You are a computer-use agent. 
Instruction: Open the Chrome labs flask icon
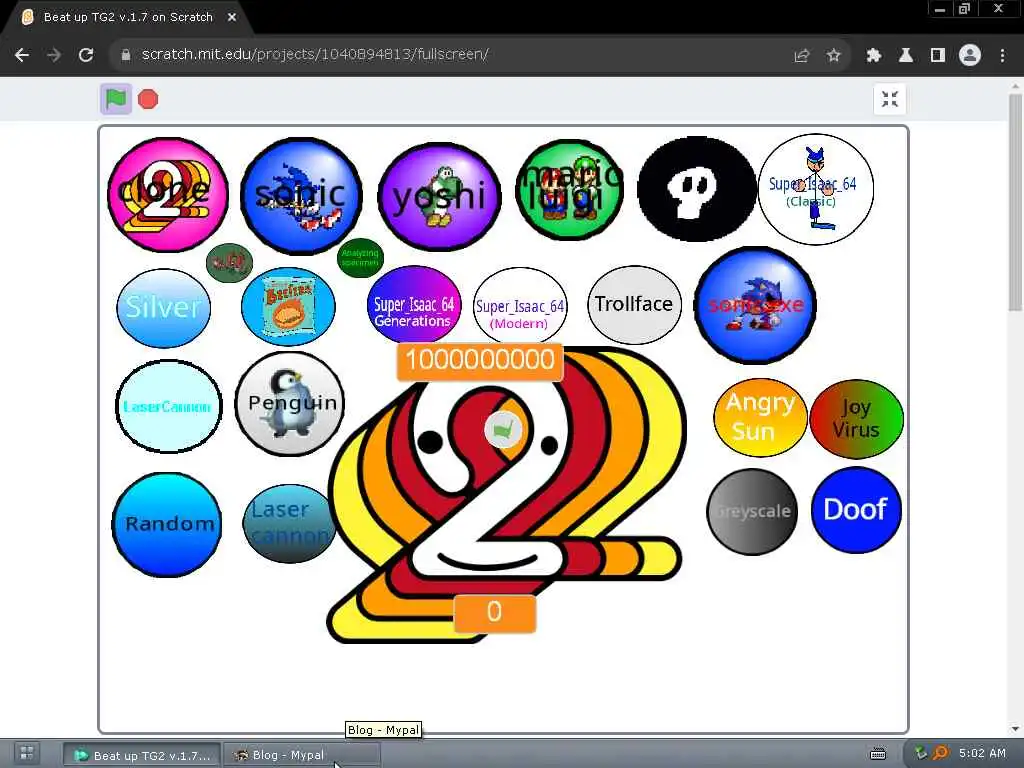click(x=906, y=56)
